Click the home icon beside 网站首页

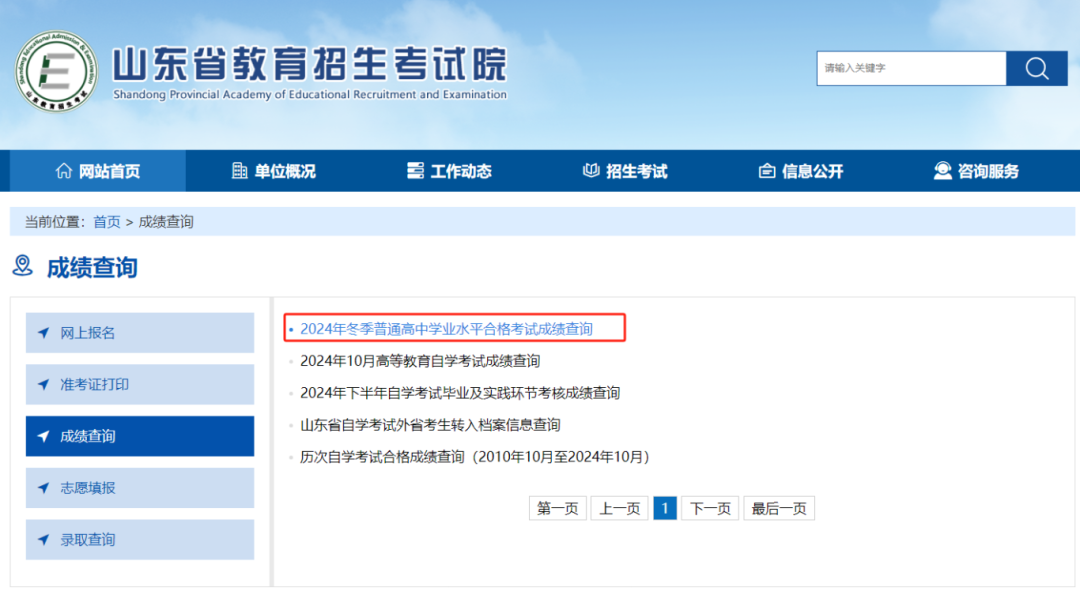pos(64,171)
